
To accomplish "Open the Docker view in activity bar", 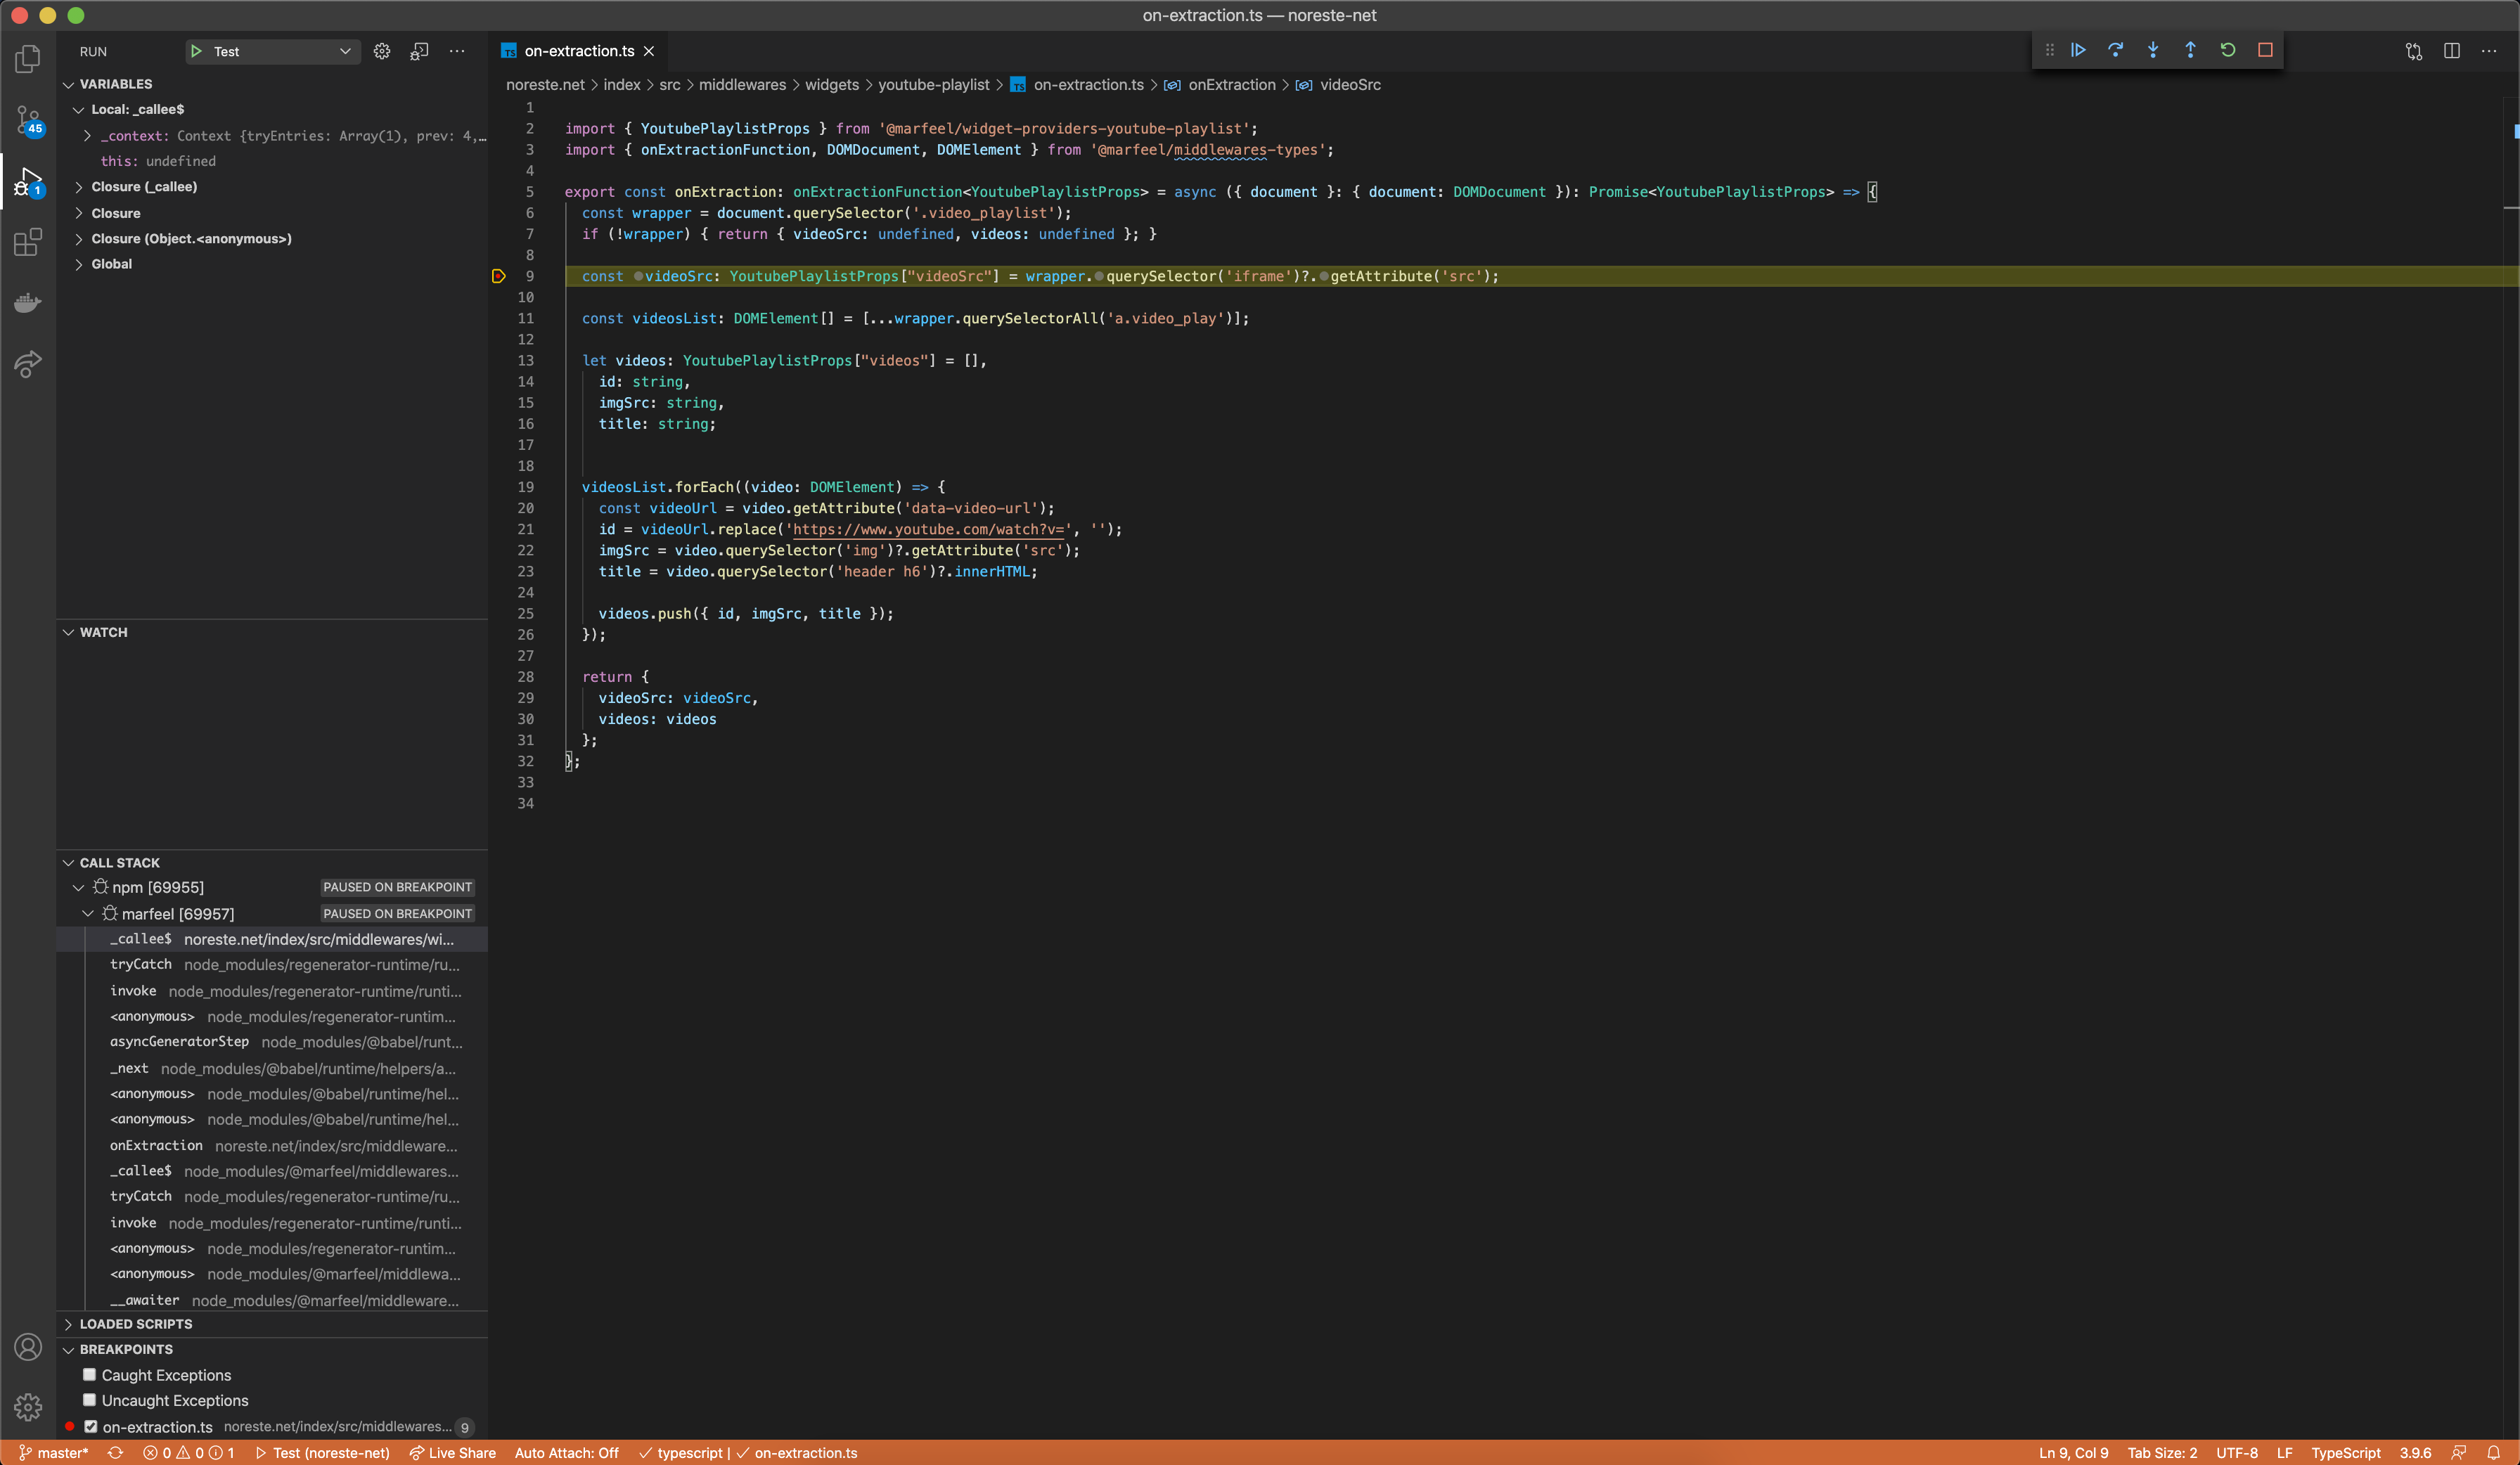I will pyautogui.click(x=28, y=303).
